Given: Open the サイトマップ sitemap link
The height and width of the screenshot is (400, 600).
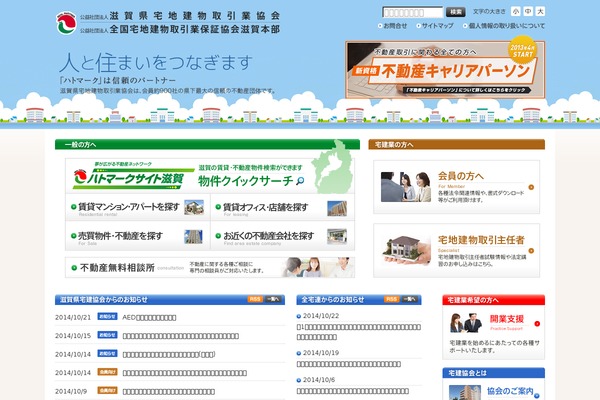Looking at the screenshot, I should [x=435, y=26].
